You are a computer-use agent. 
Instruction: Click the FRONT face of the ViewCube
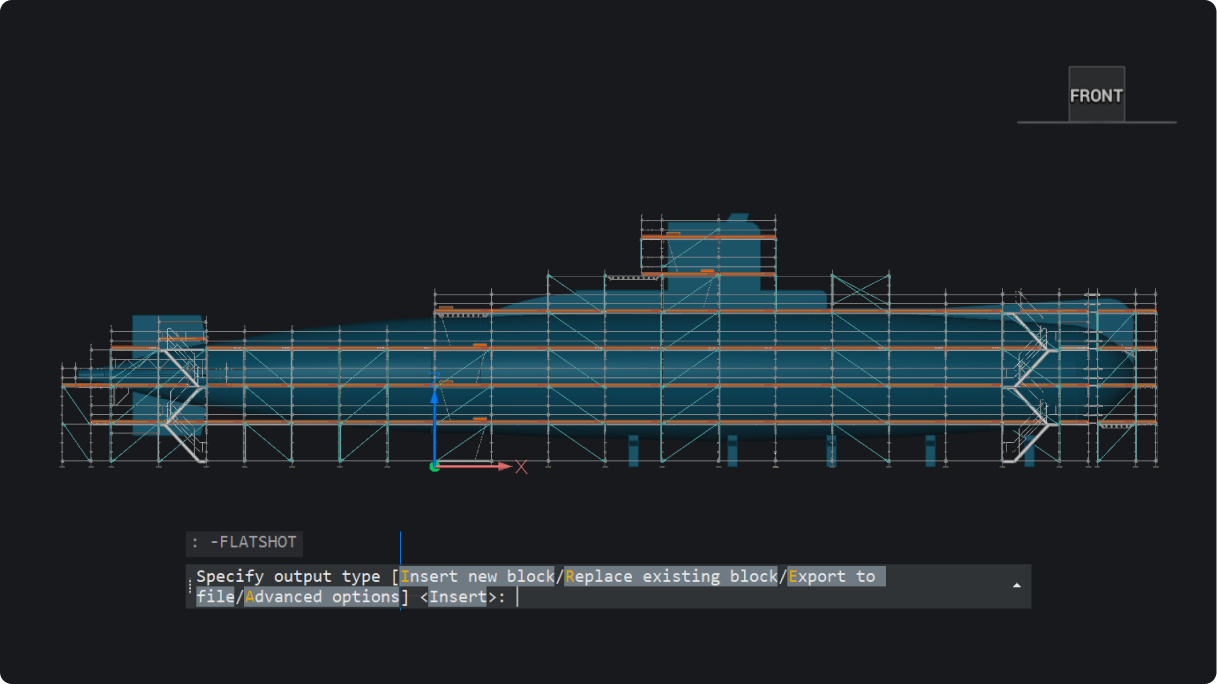tap(1096, 95)
